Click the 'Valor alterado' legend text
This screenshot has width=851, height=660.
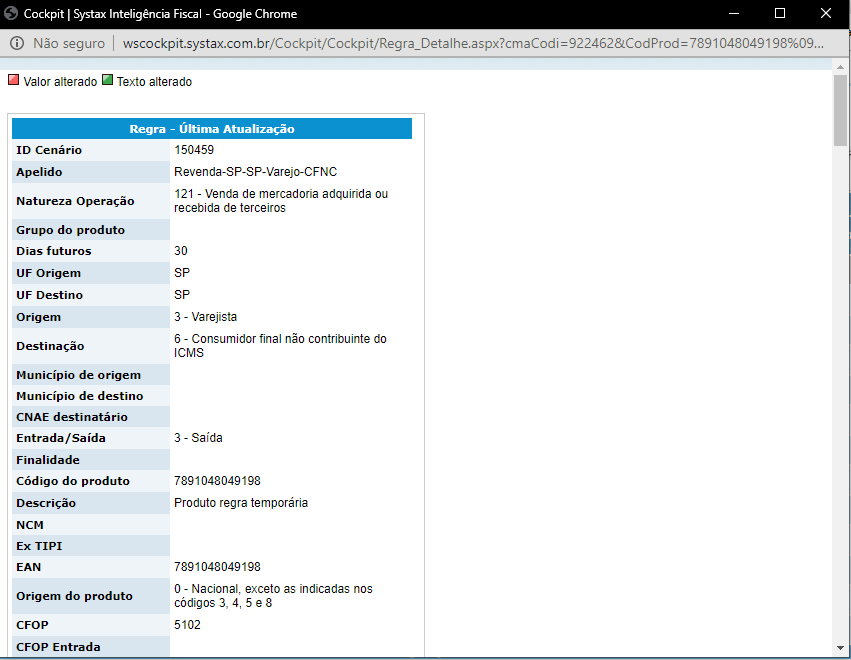click(x=60, y=81)
